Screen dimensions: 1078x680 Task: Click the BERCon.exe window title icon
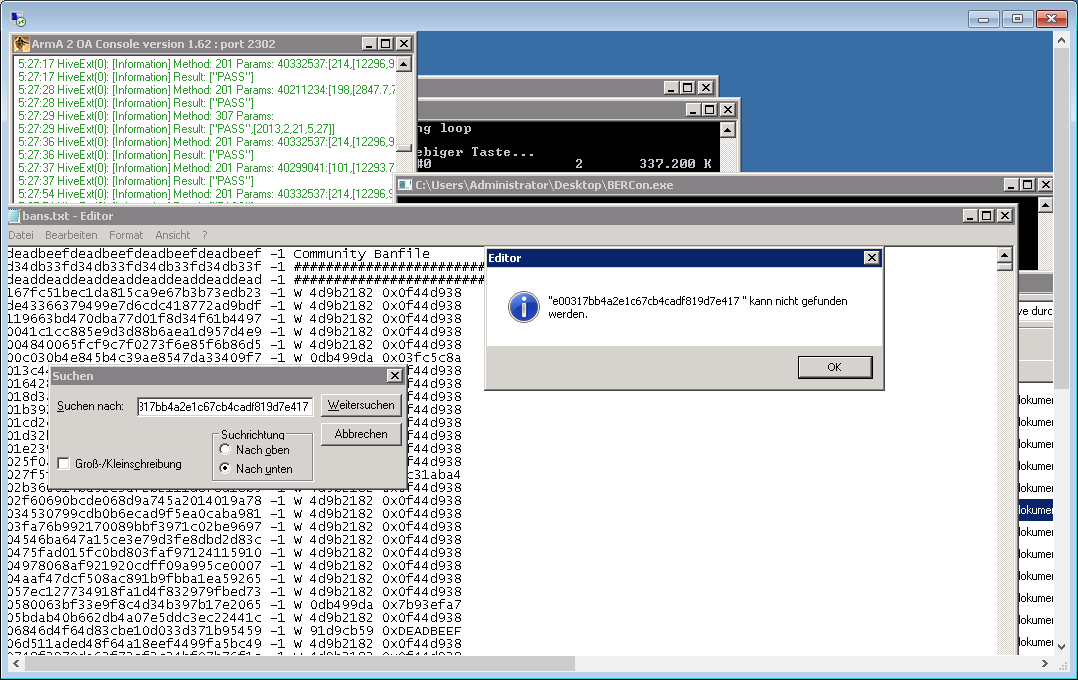tap(406, 185)
